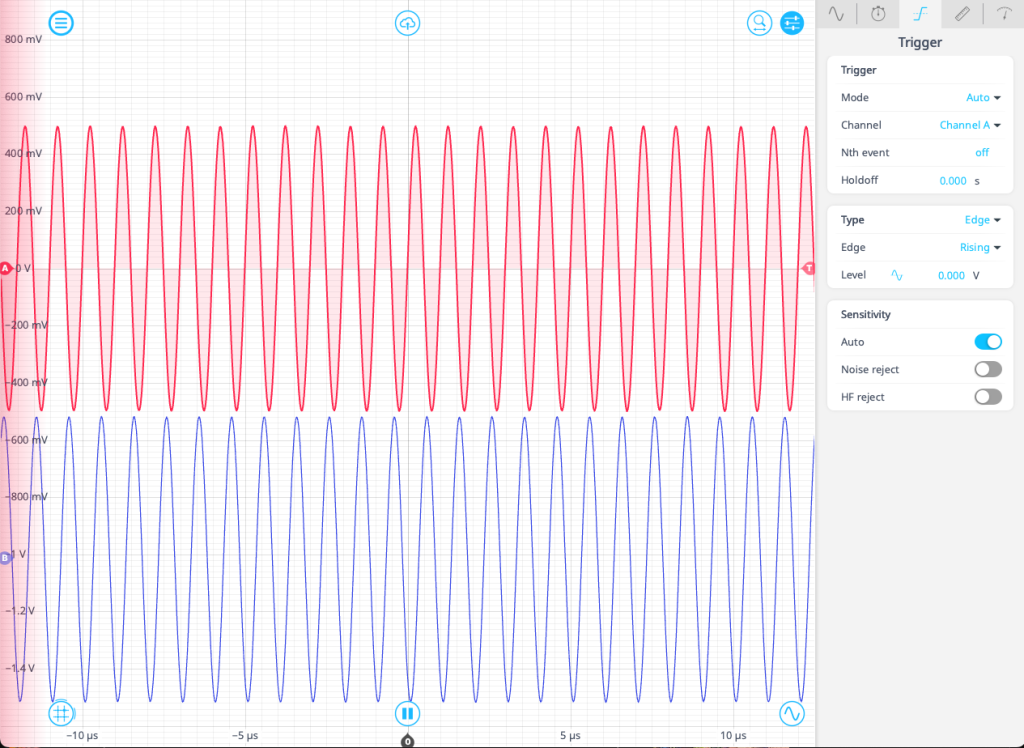Image resolution: width=1024 pixels, height=748 pixels.
Task: Open the trigger Mode Auto dropdown
Action: (x=983, y=97)
